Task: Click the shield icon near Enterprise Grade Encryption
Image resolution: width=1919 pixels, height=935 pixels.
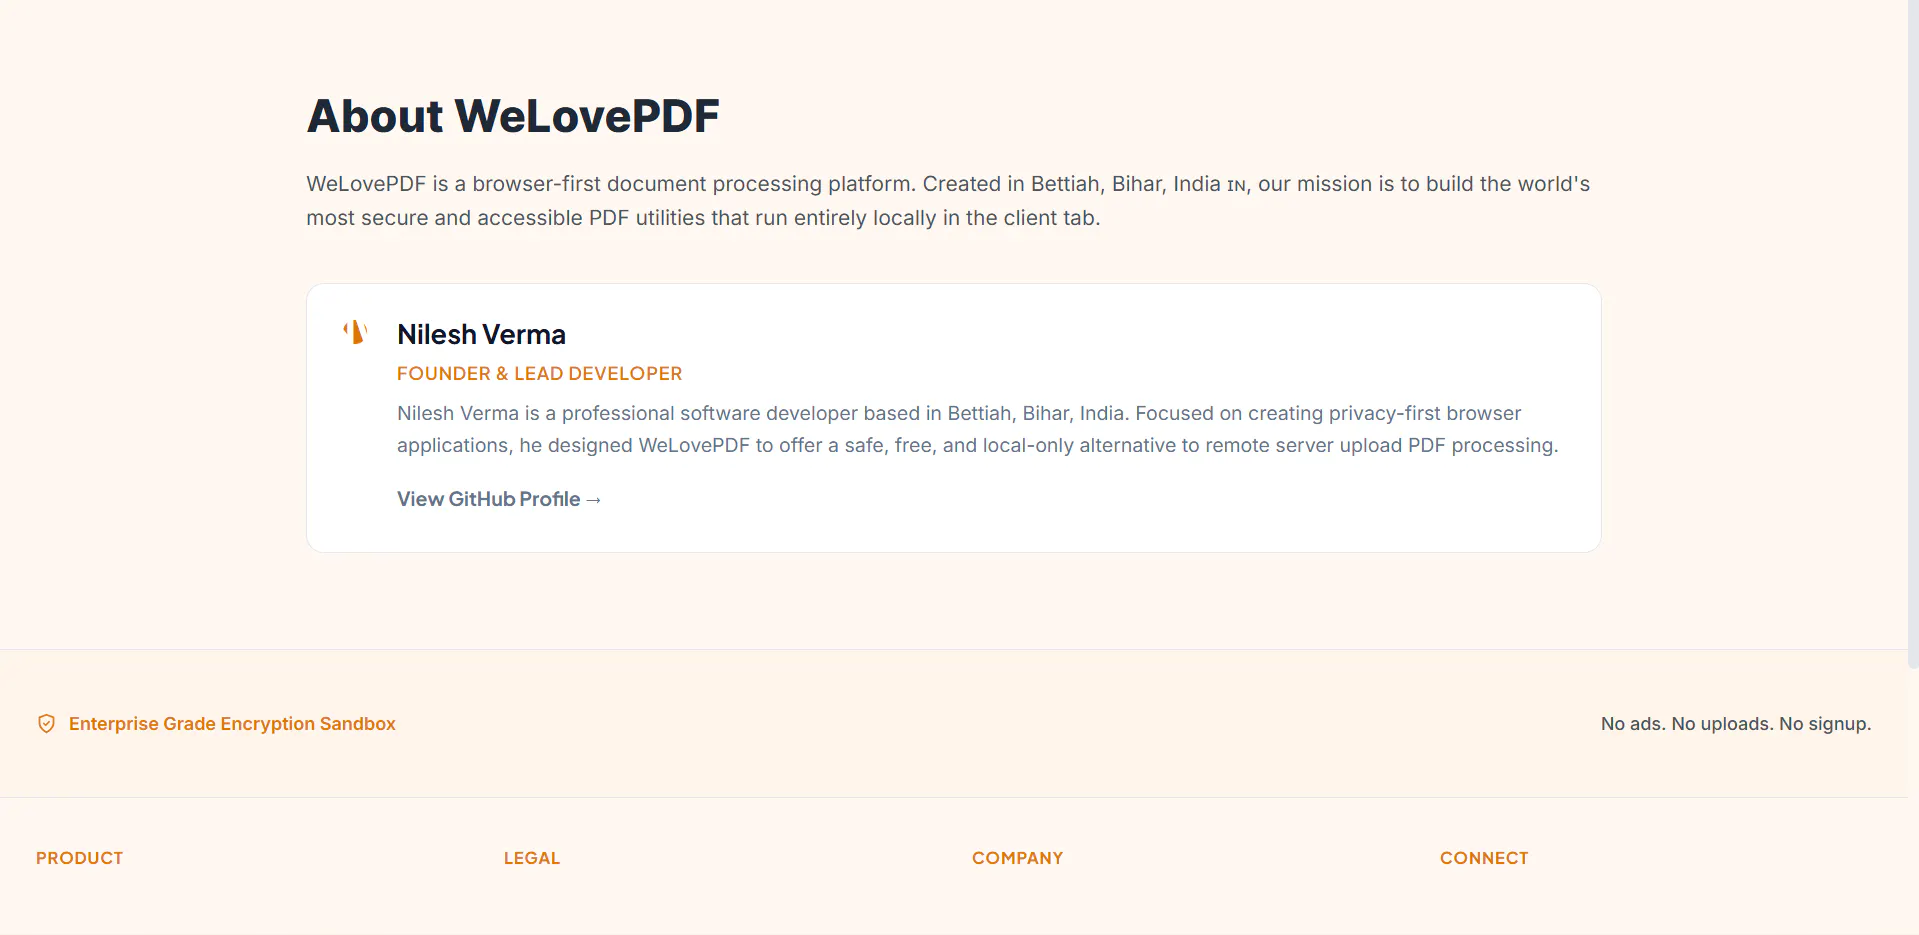Action: tap(46, 724)
